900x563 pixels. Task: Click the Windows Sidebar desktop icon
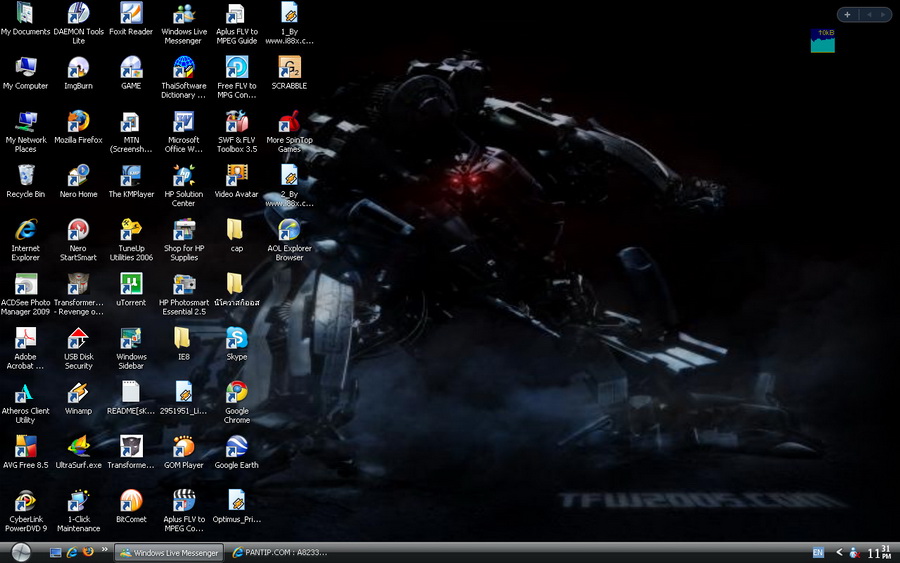click(131, 337)
